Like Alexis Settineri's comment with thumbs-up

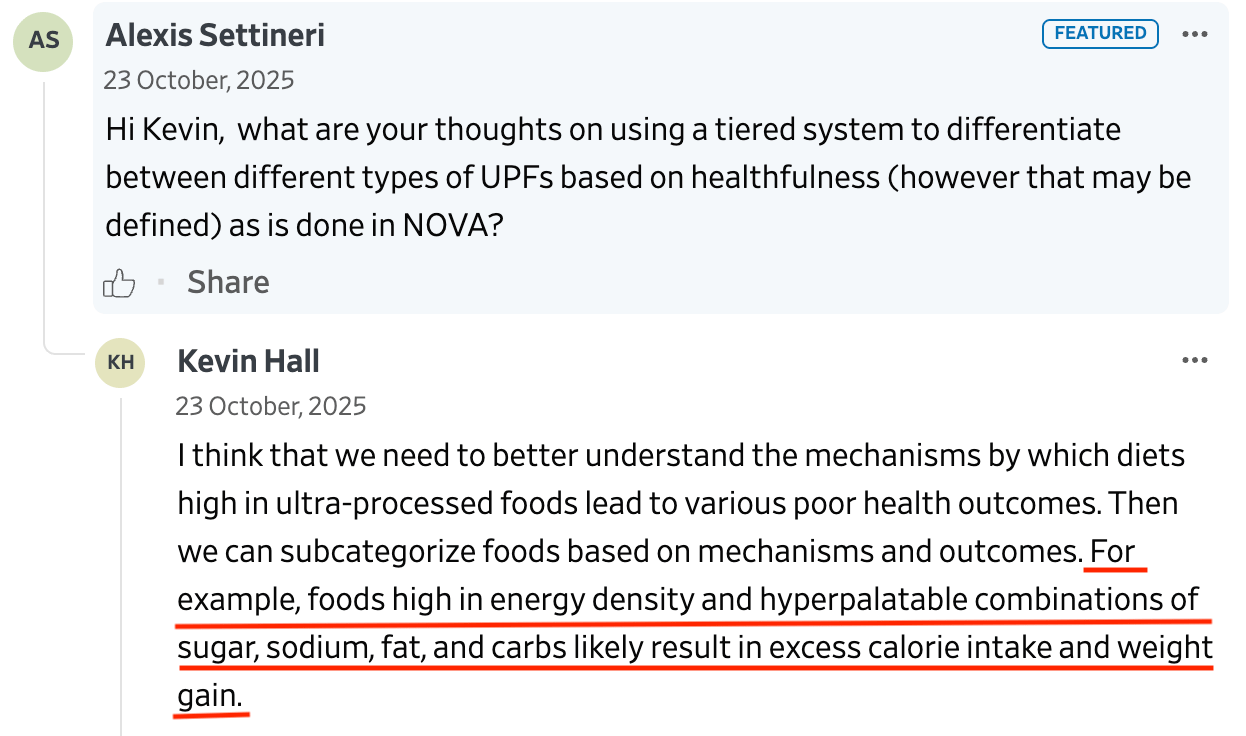tap(119, 283)
